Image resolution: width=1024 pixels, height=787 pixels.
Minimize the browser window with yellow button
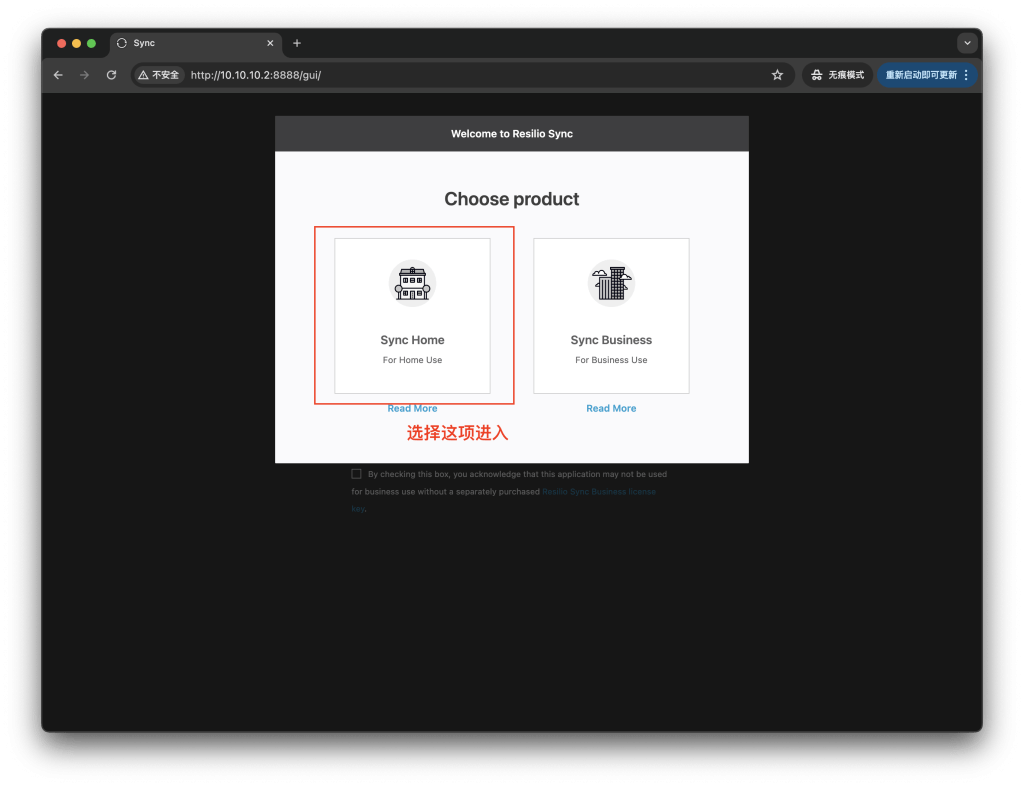coord(76,43)
